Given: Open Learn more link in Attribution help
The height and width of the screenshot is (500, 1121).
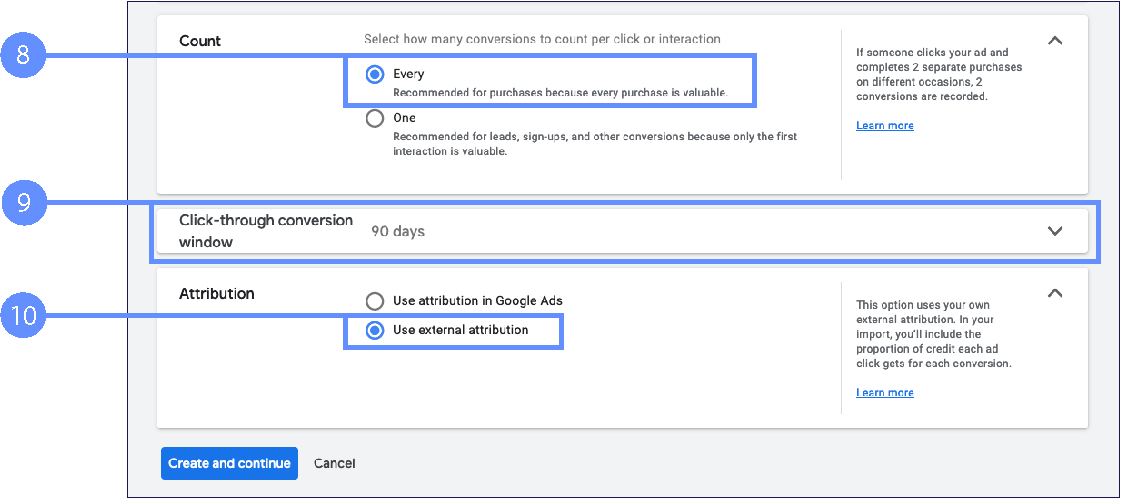Looking at the screenshot, I should coord(885,393).
